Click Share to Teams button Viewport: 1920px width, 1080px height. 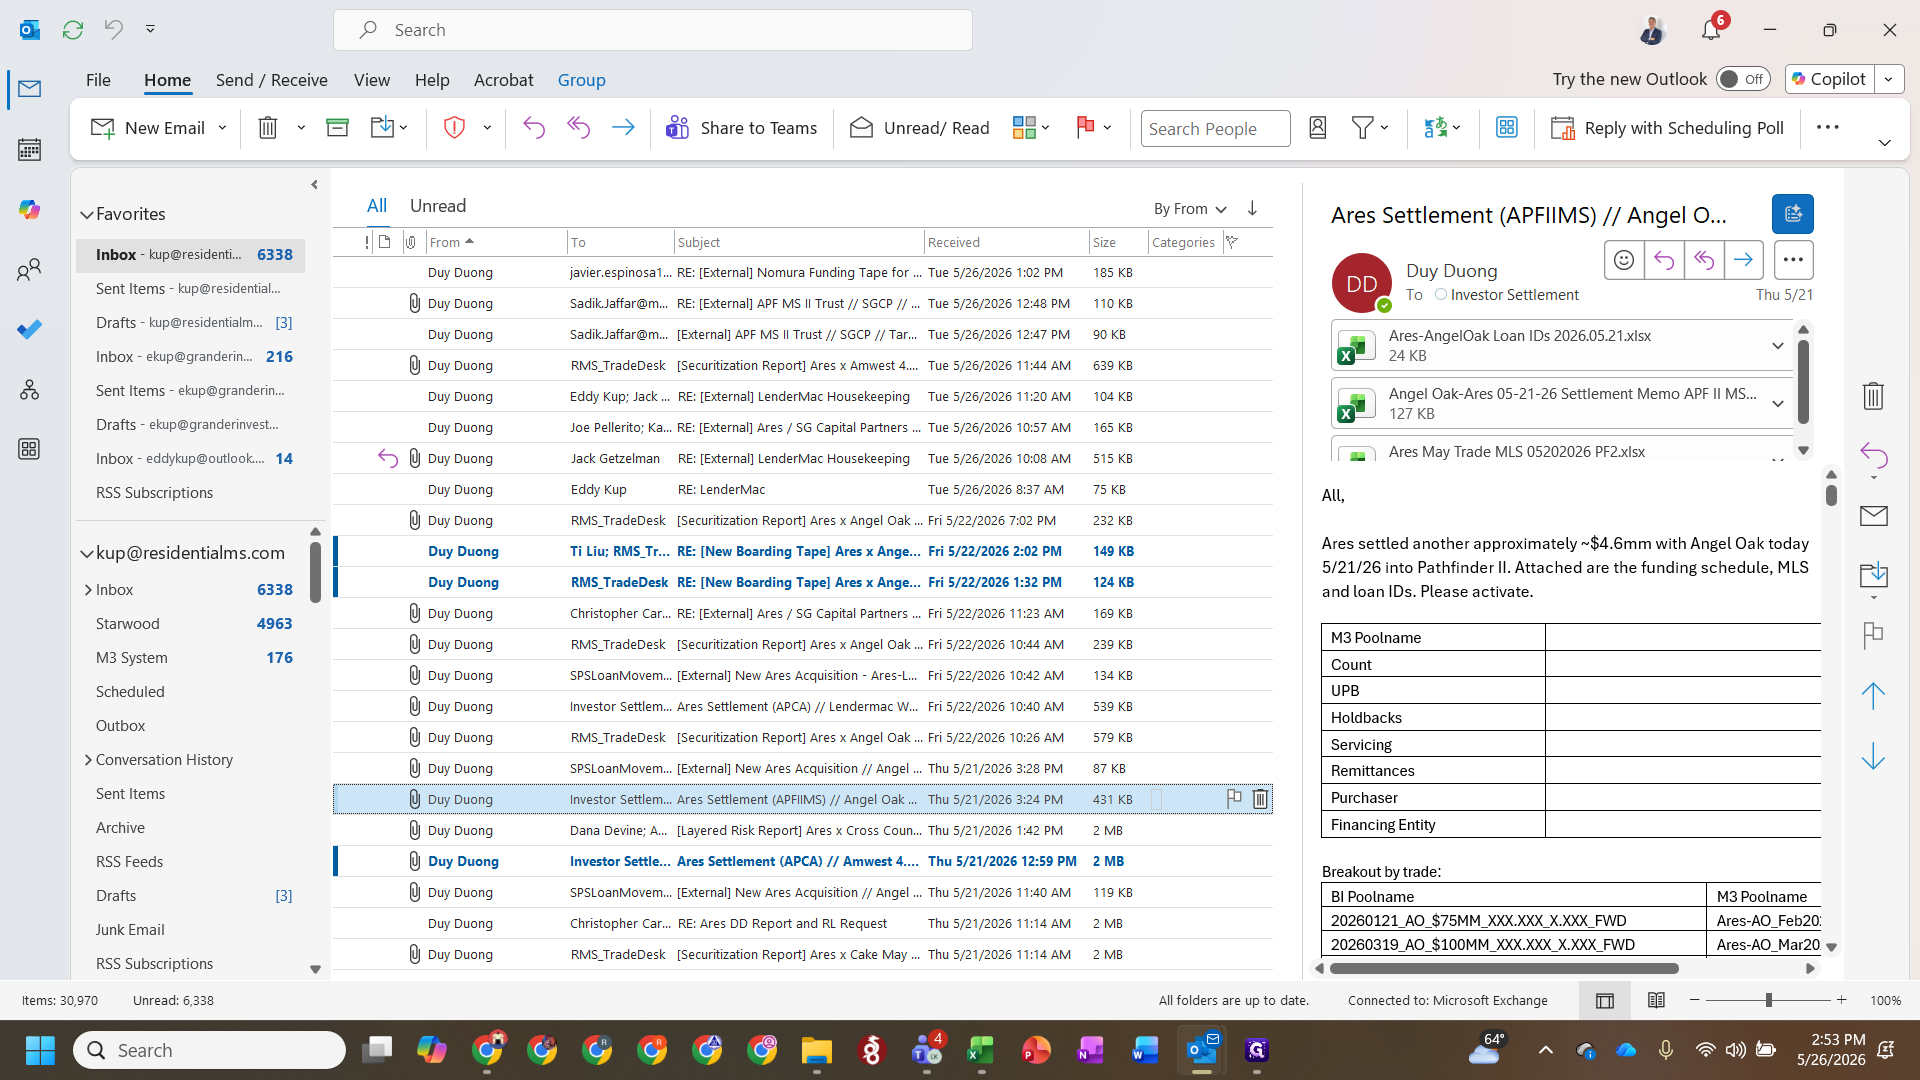point(741,128)
